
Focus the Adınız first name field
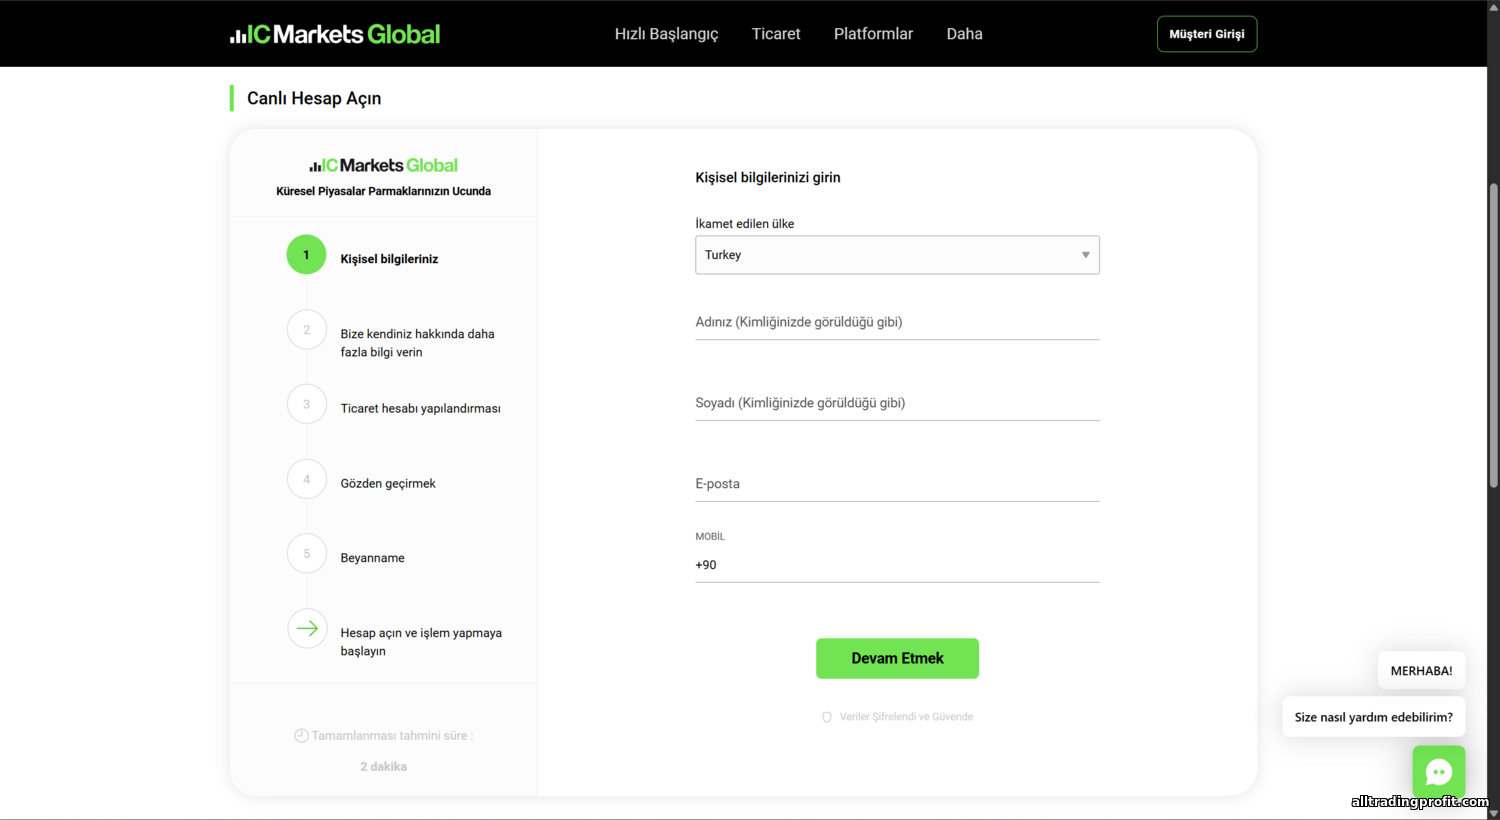896,322
